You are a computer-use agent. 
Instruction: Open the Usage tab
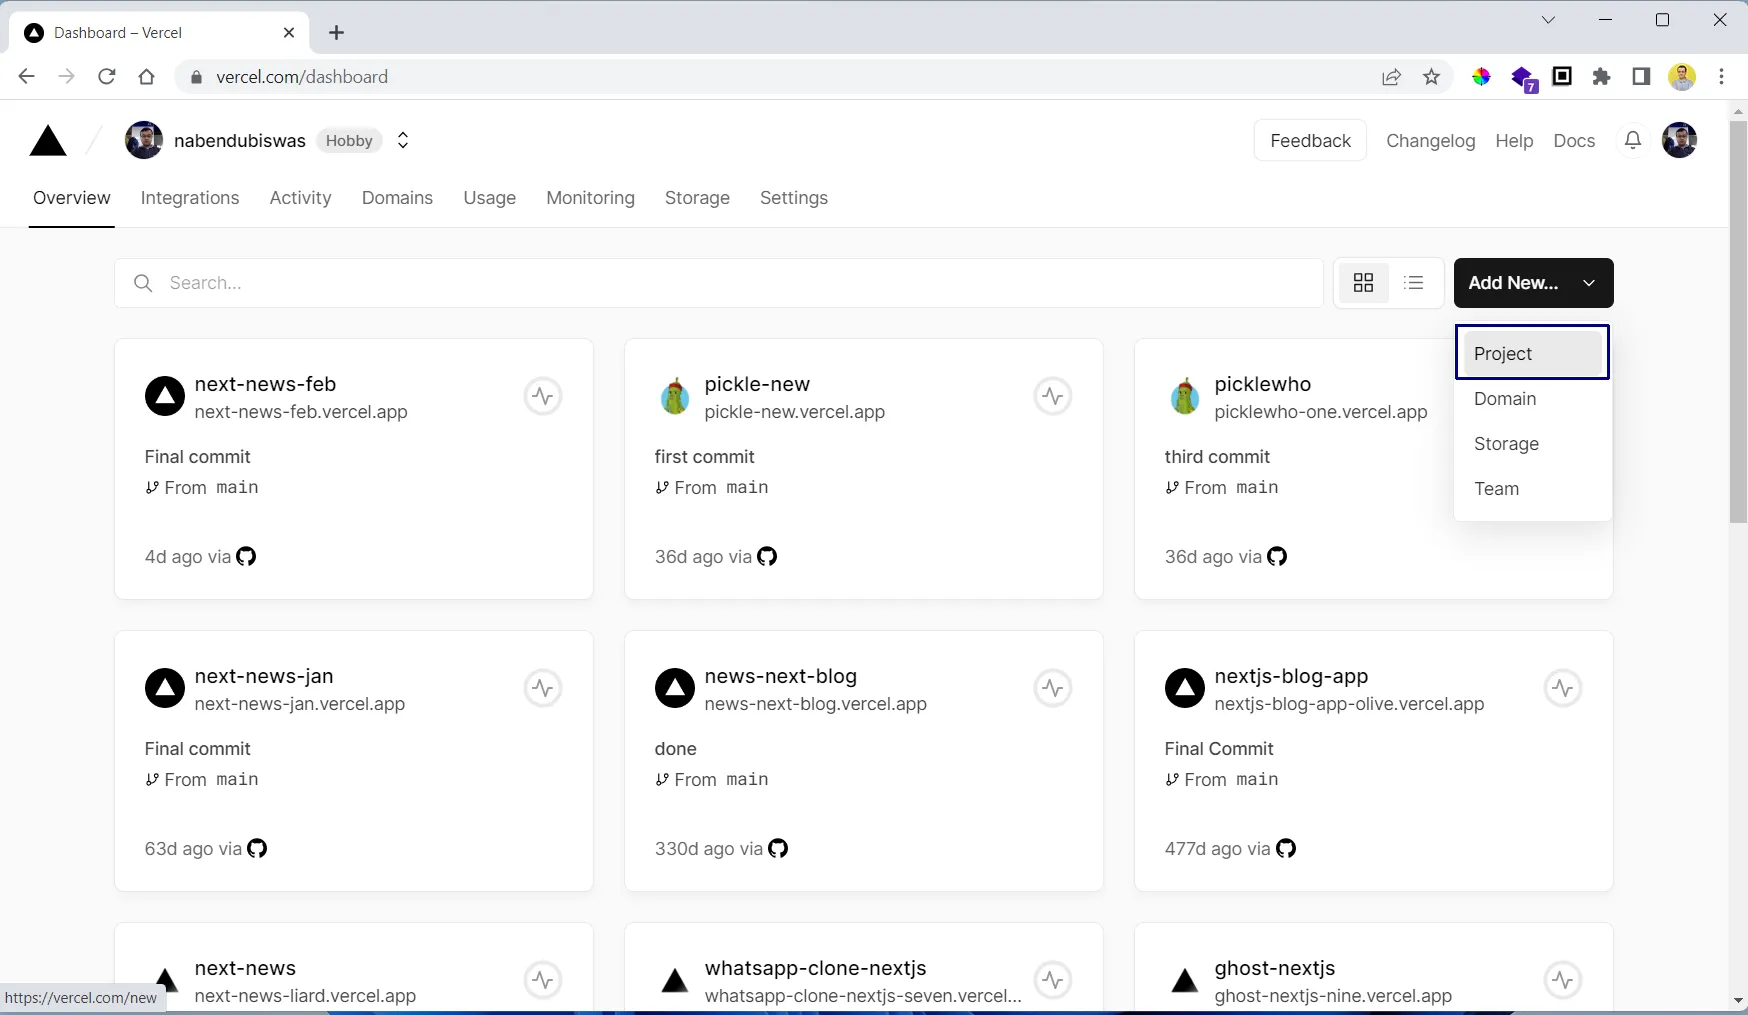(x=489, y=198)
